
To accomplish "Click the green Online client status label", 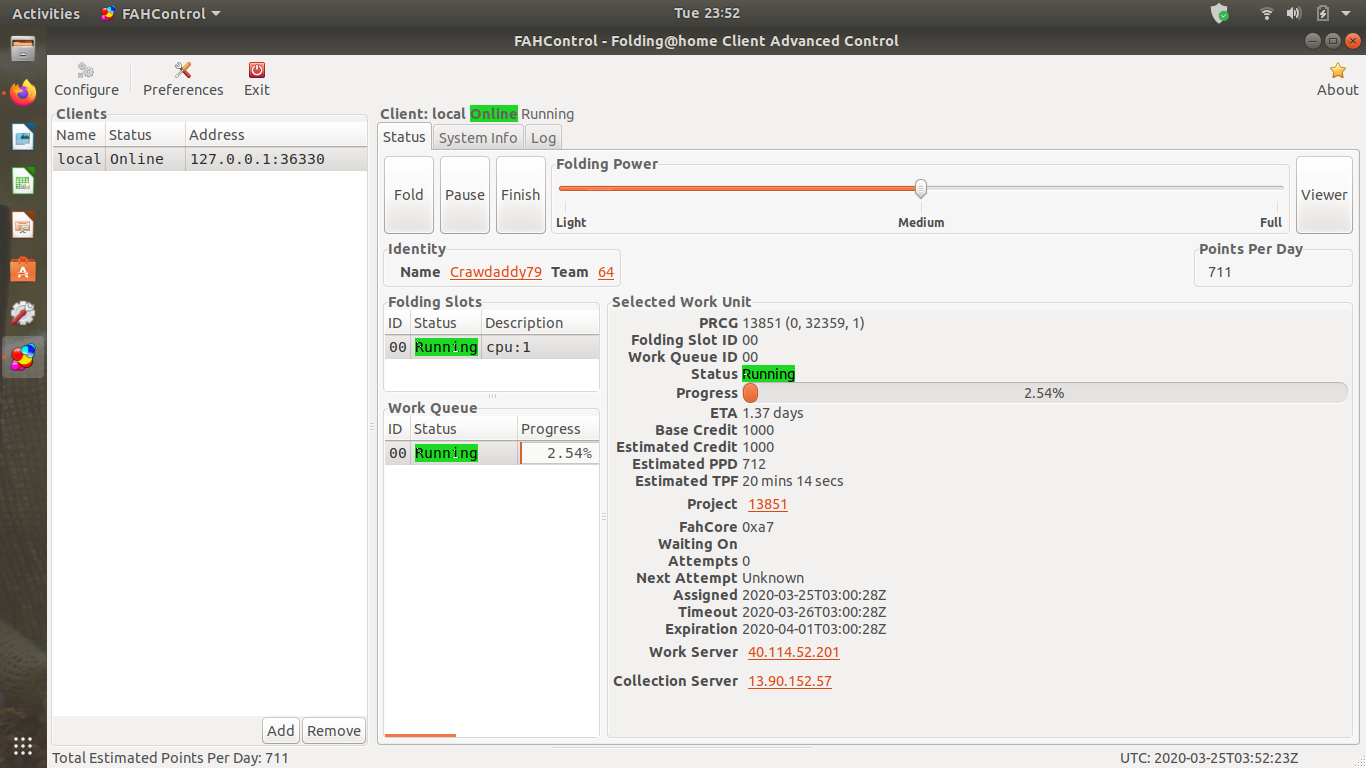I will pyautogui.click(x=494, y=114).
